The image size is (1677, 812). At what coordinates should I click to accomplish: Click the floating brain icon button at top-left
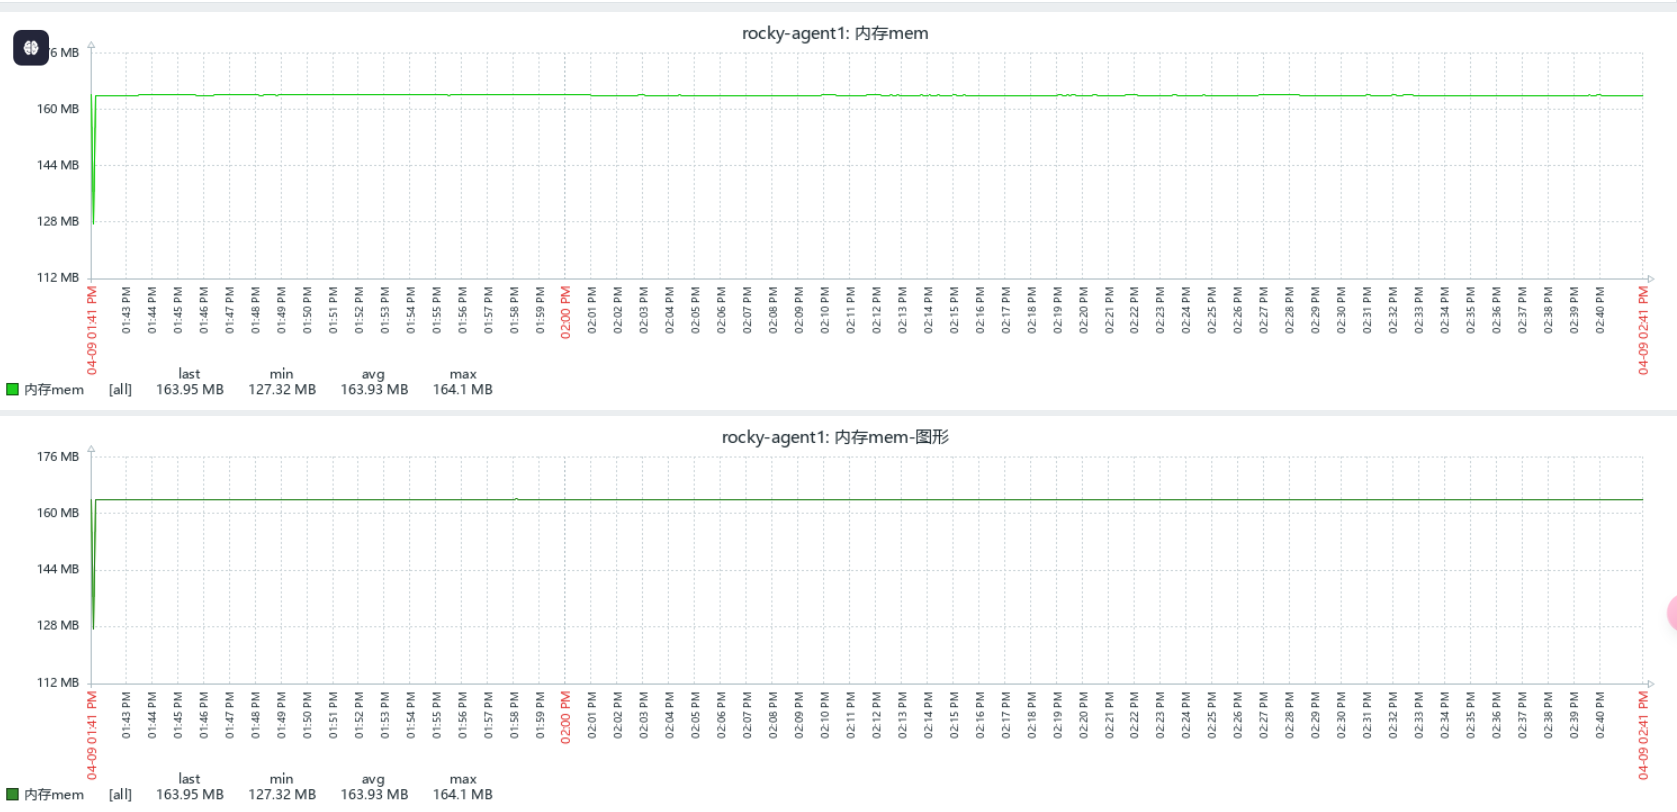coord(31,47)
